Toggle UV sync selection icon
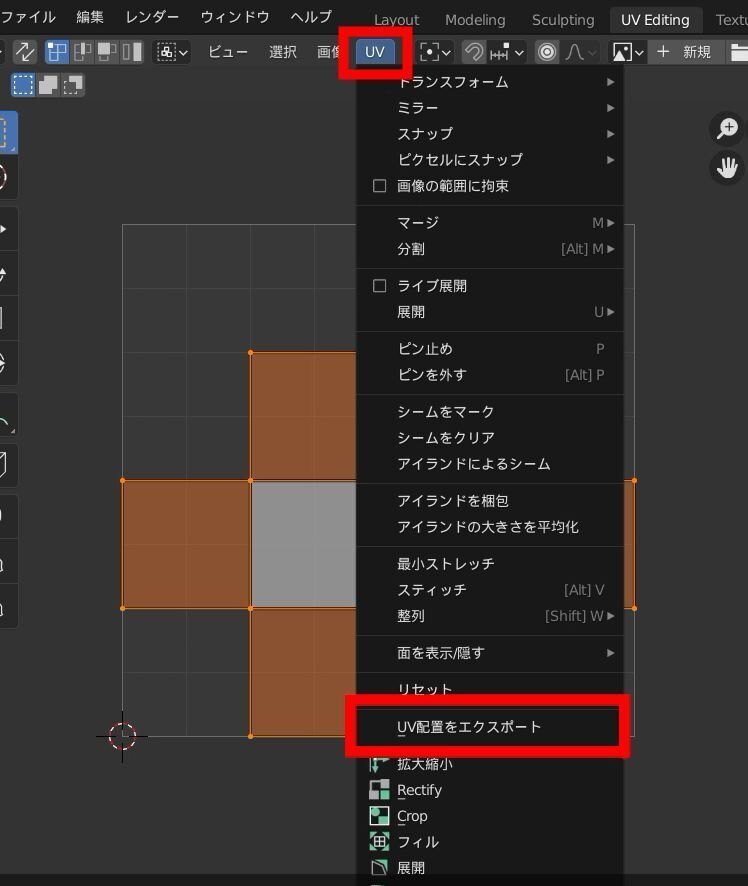 [x=24, y=52]
